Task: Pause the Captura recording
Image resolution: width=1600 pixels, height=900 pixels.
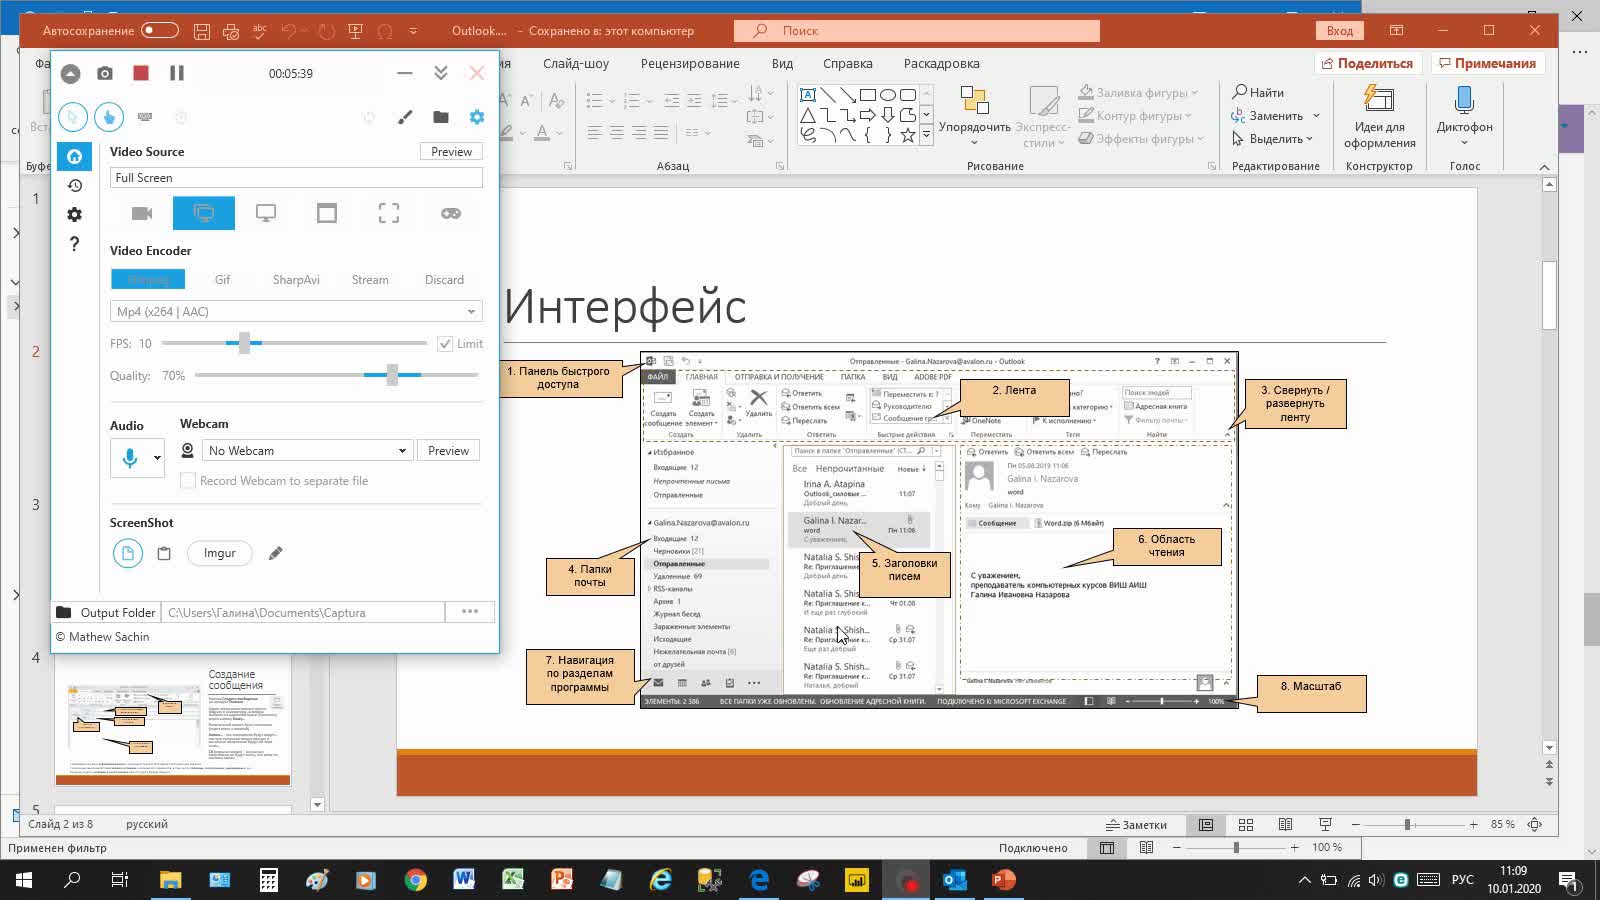Action: 177,73
